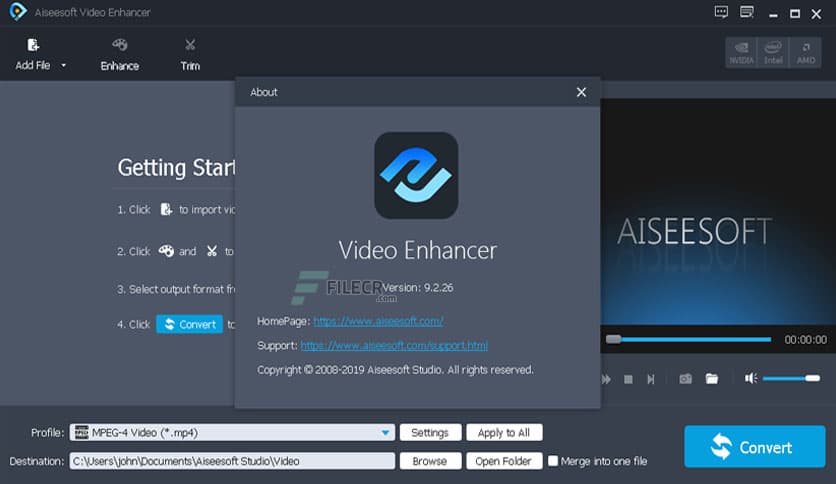The height and width of the screenshot is (484, 836).
Task: Click the Video Enhancer logo in About
Action: pos(416,175)
